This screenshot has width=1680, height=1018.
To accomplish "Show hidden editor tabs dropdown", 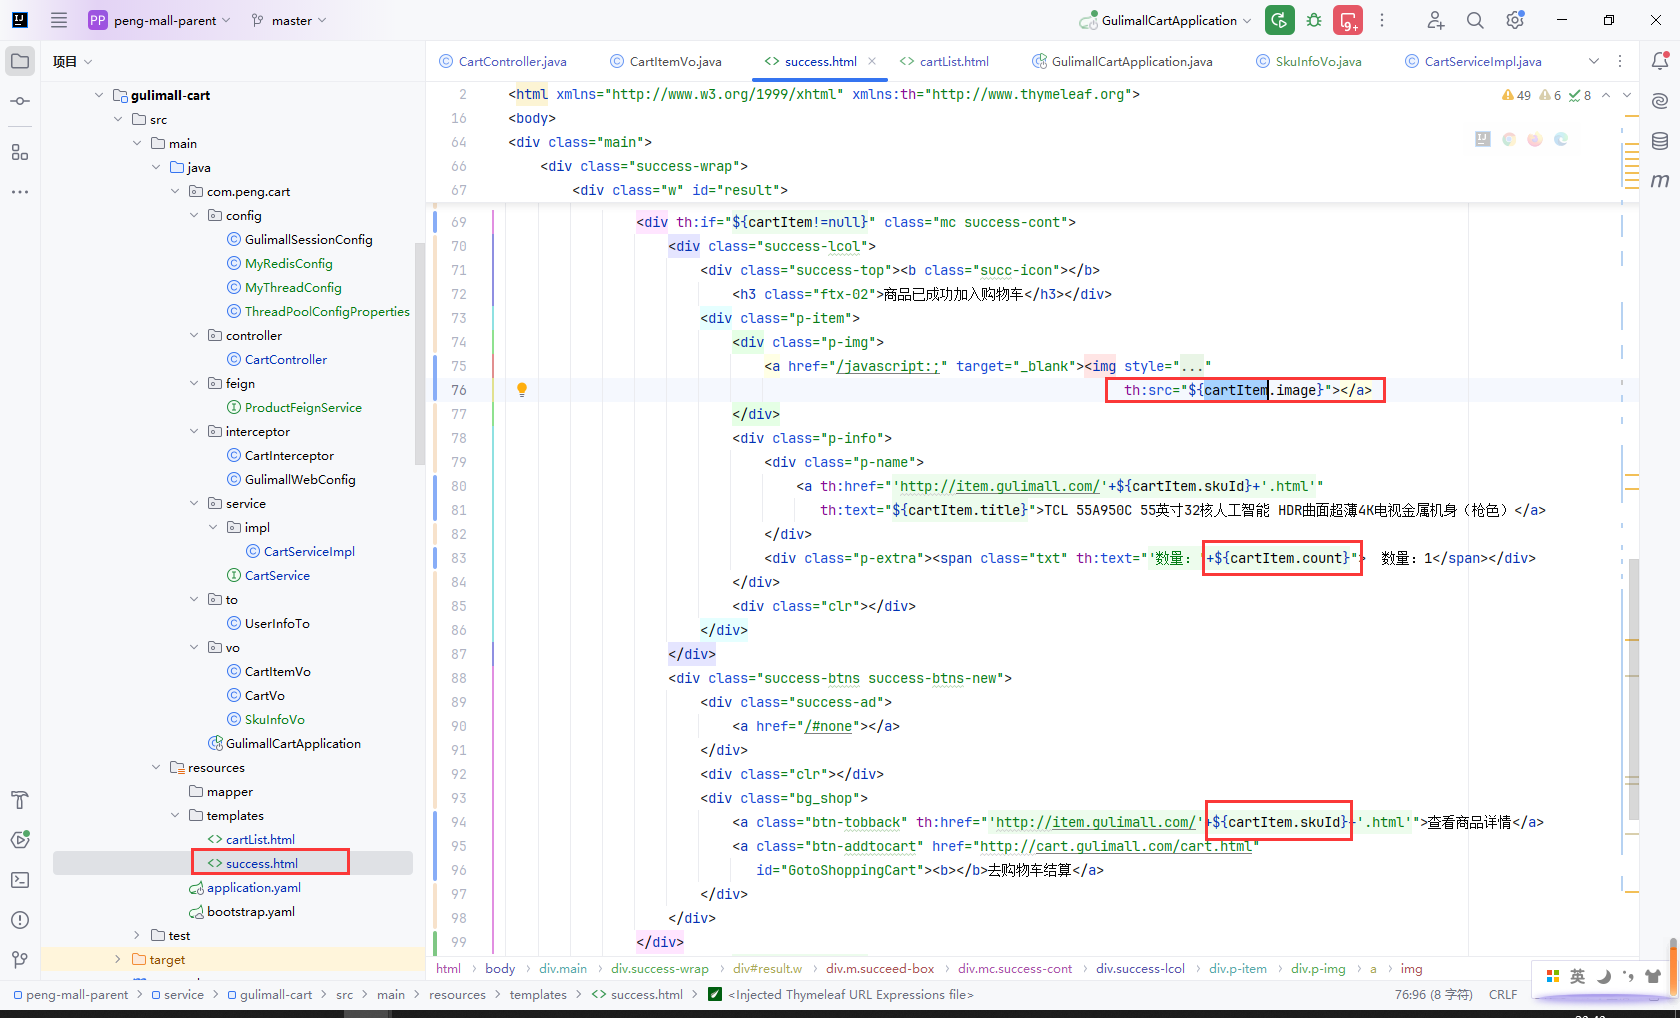I will pos(1594,61).
